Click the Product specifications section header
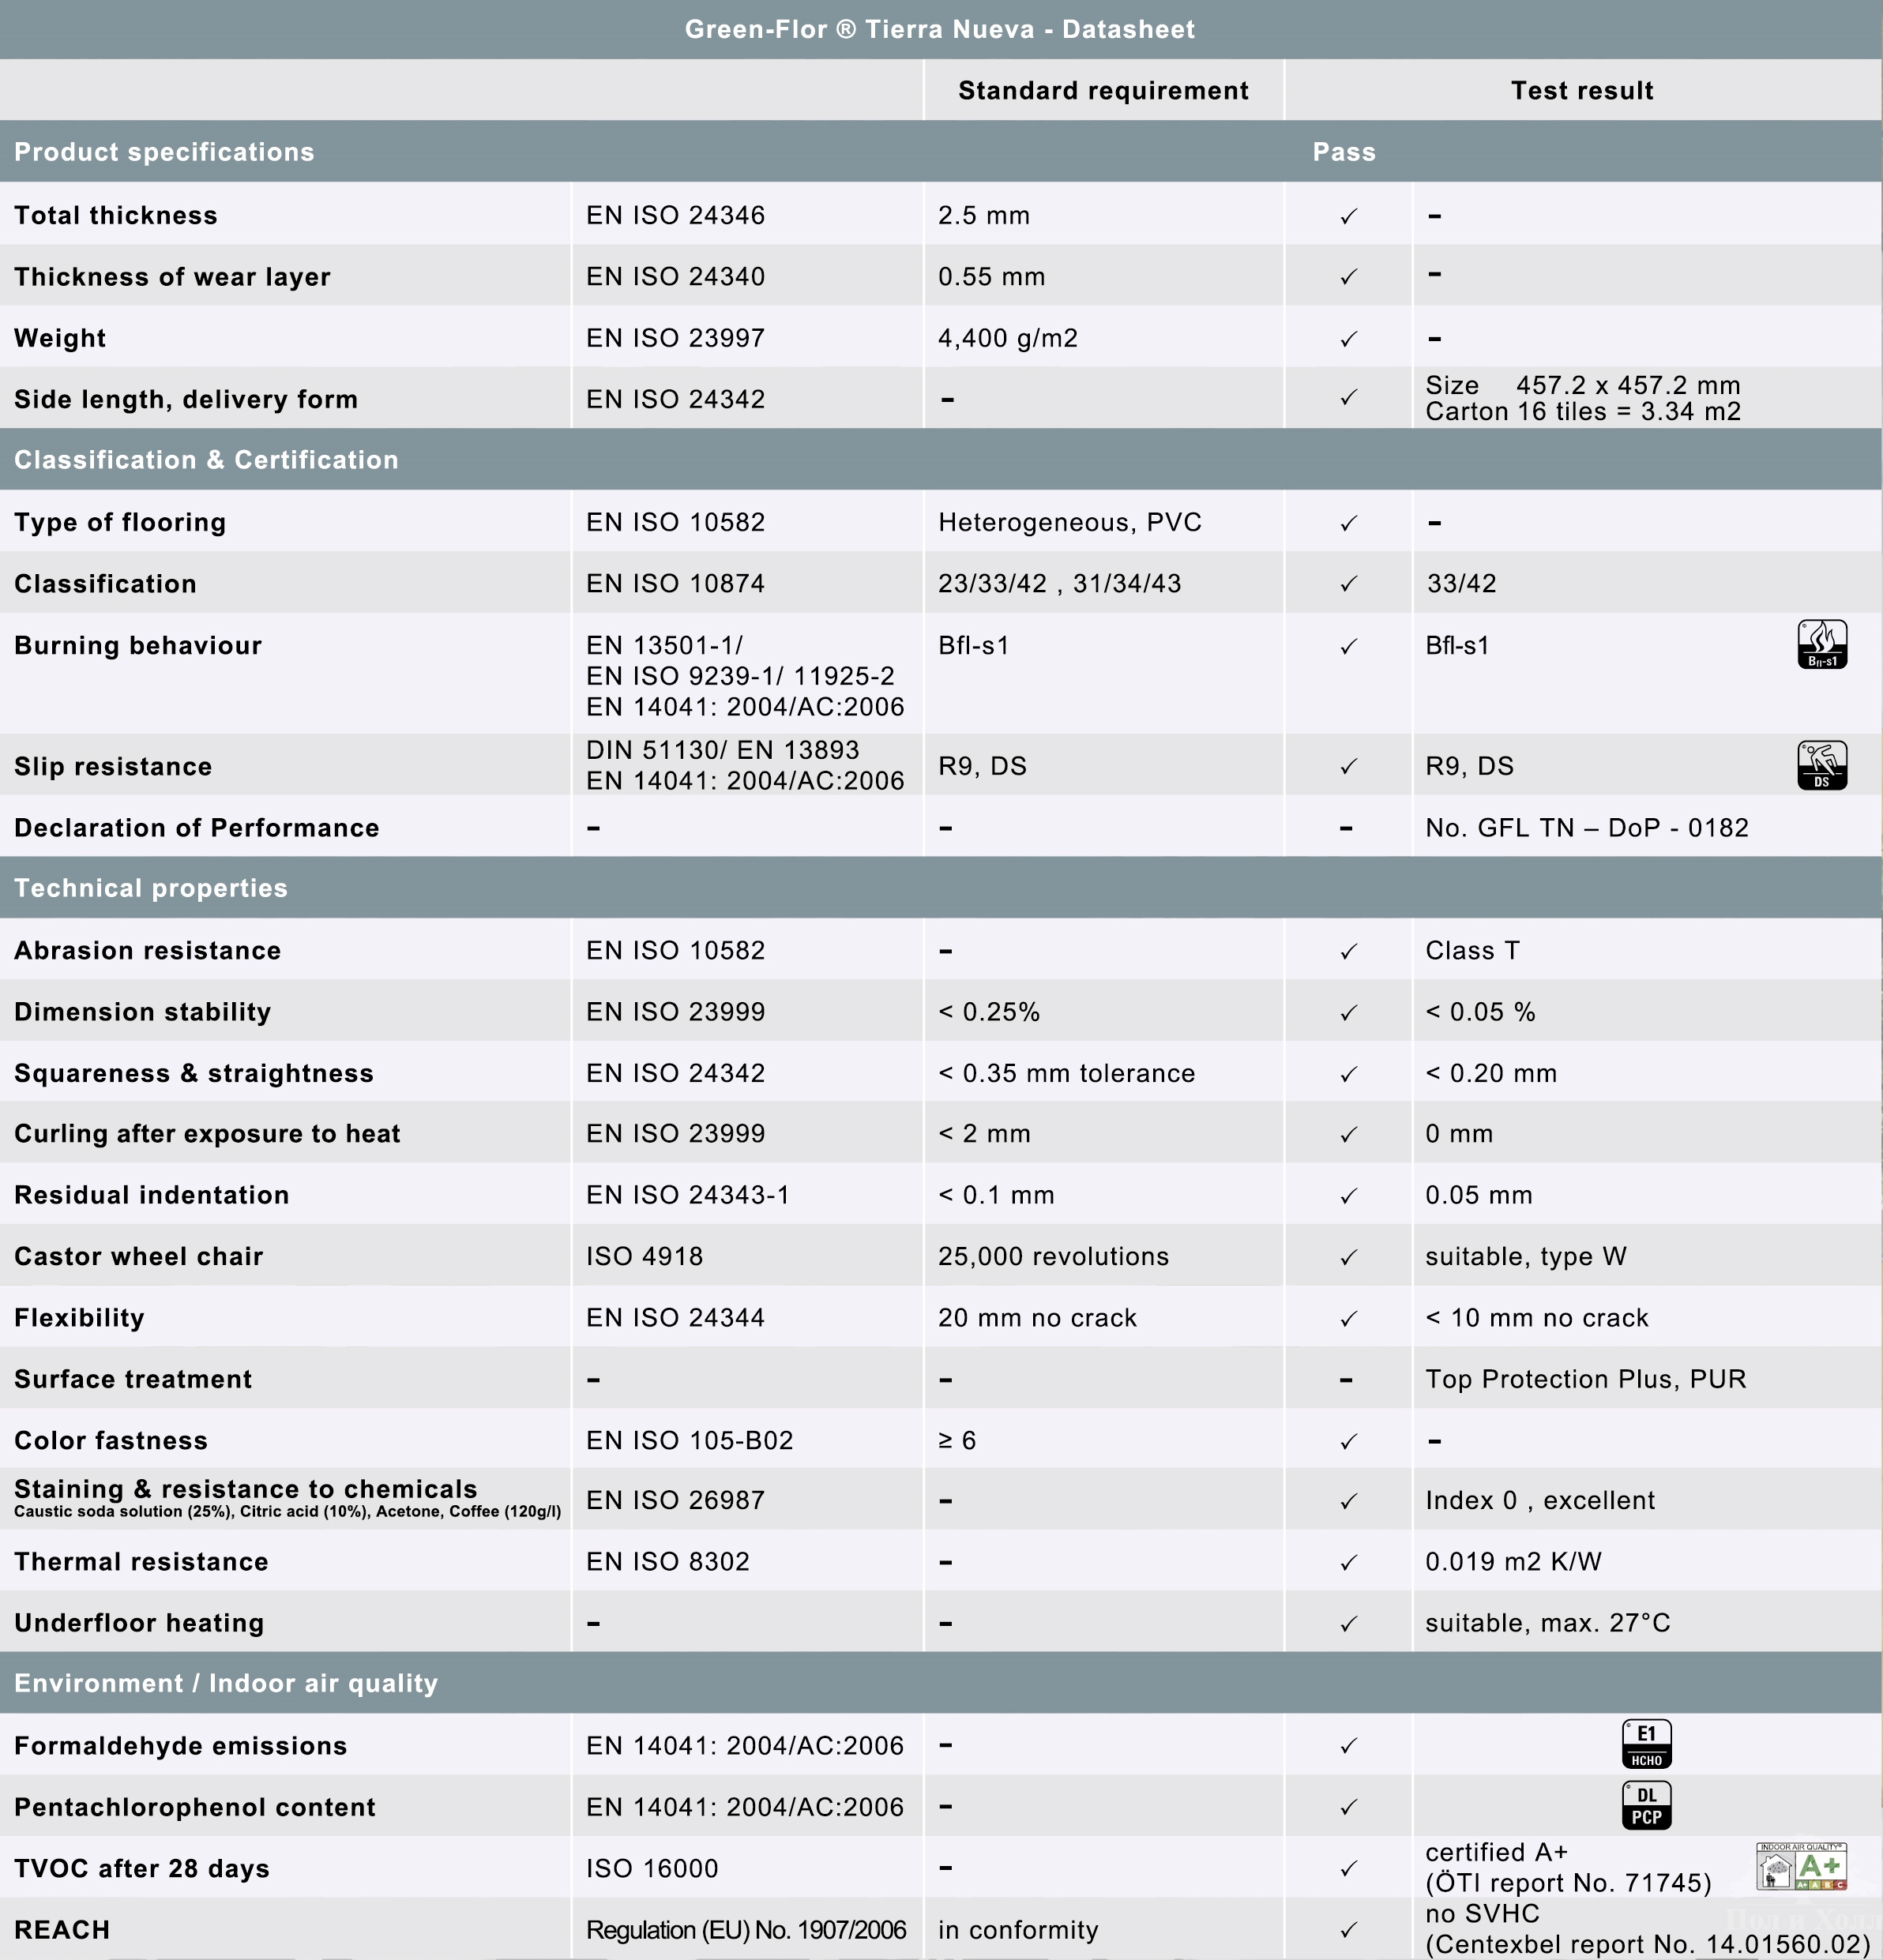The height and width of the screenshot is (1960, 1883). [x=164, y=152]
